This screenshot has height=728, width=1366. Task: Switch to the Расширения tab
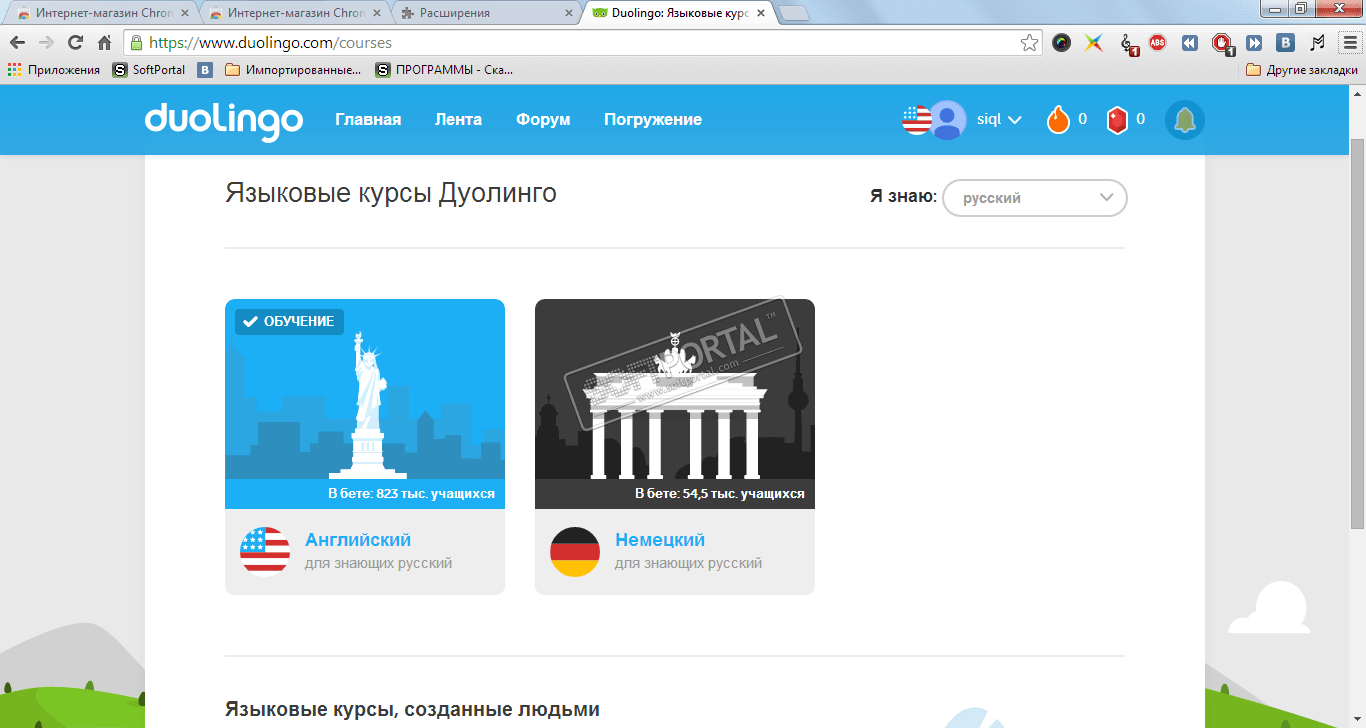tap(484, 14)
